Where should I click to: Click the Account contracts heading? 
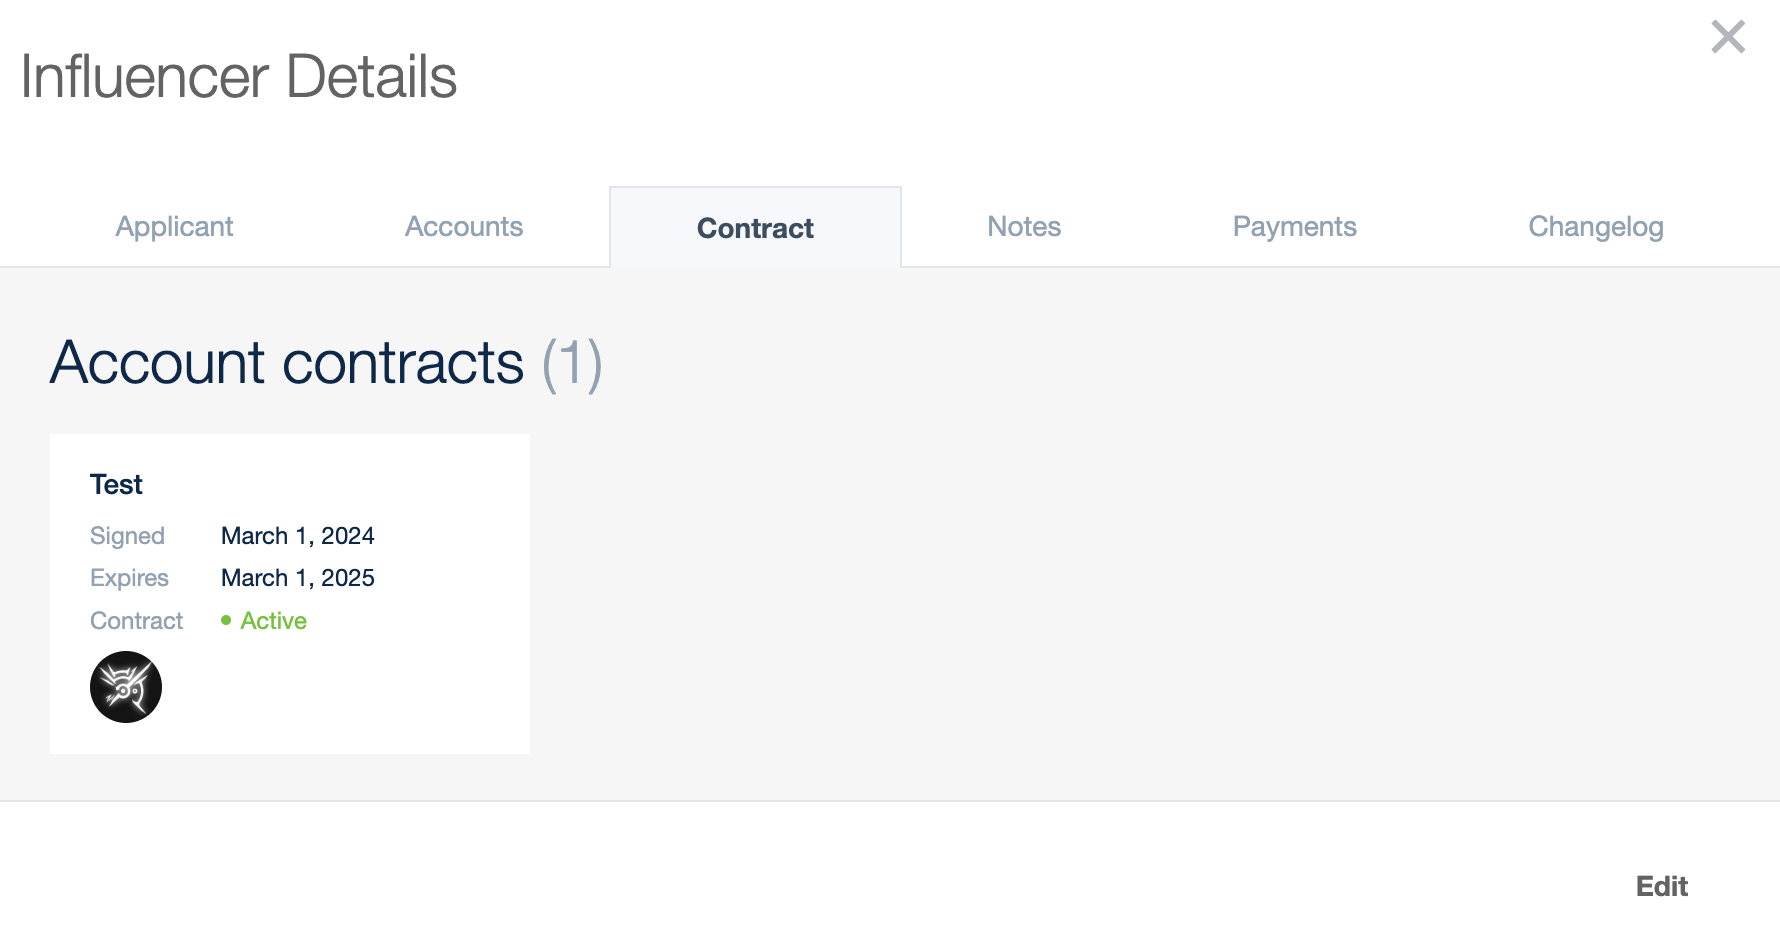(x=287, y=362)
